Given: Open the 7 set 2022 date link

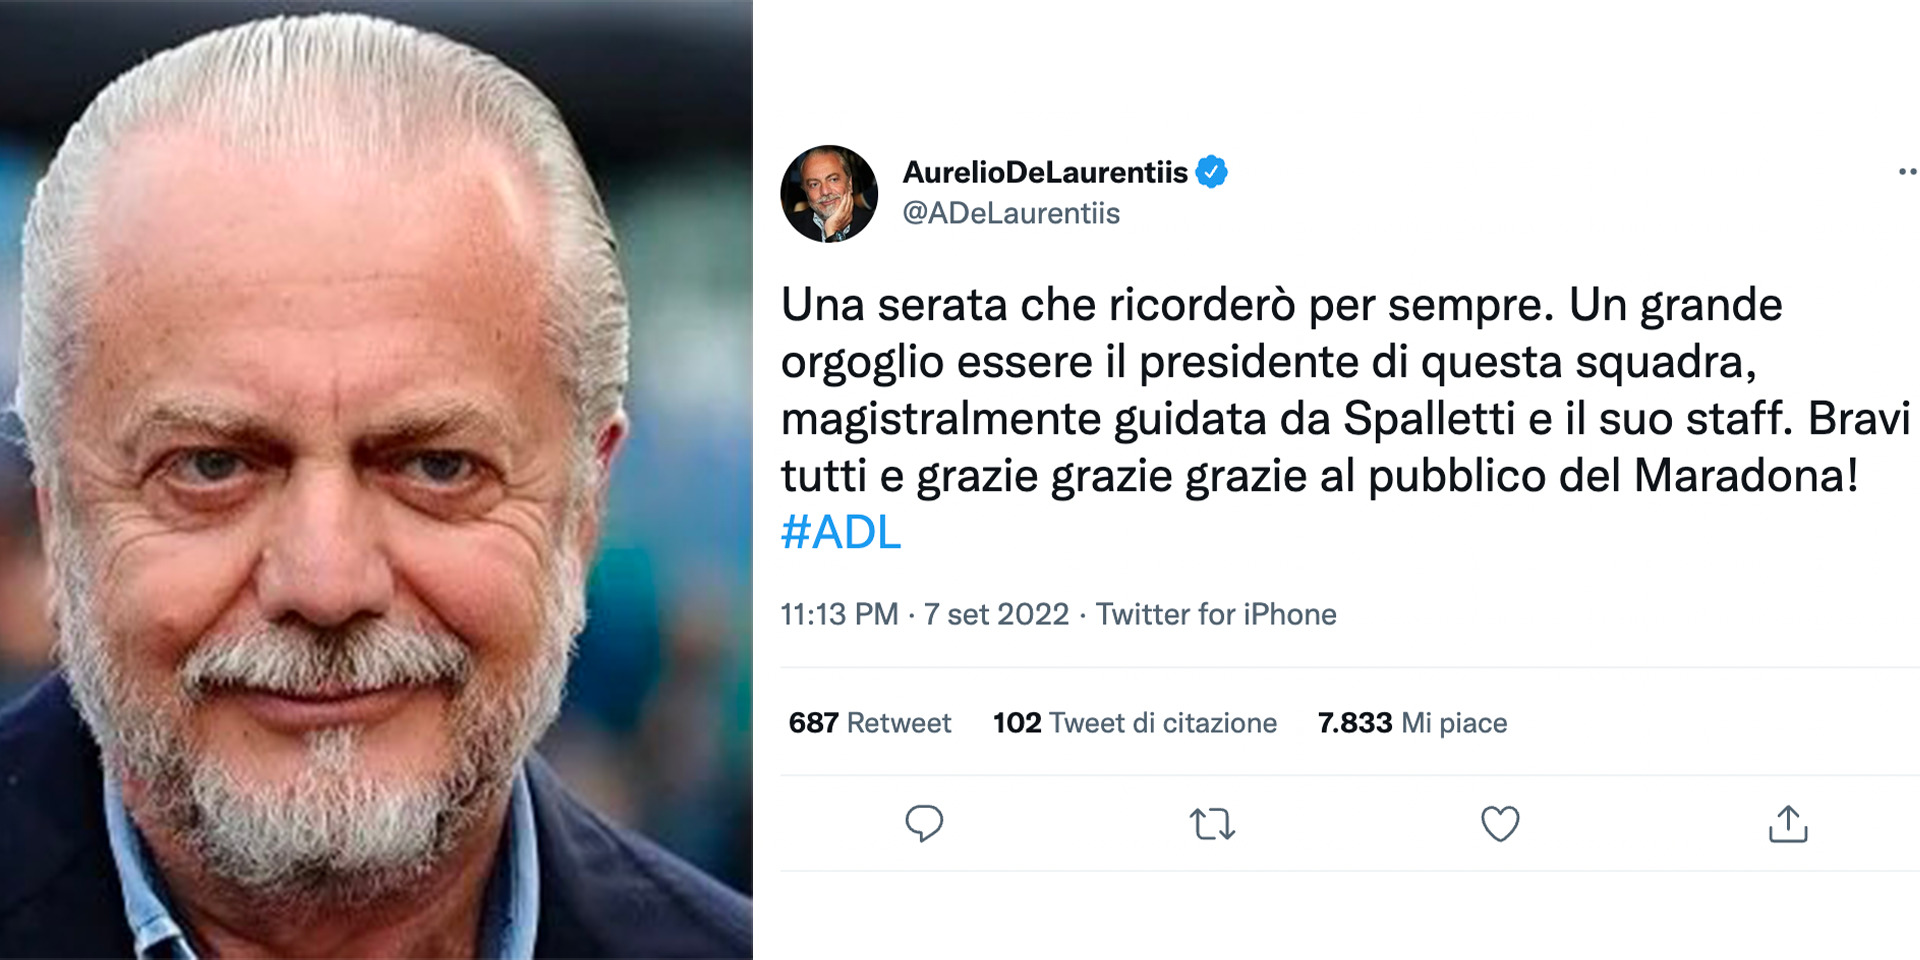Looking at the screenshot, I should pyautogui.click(x=996, y=614).
